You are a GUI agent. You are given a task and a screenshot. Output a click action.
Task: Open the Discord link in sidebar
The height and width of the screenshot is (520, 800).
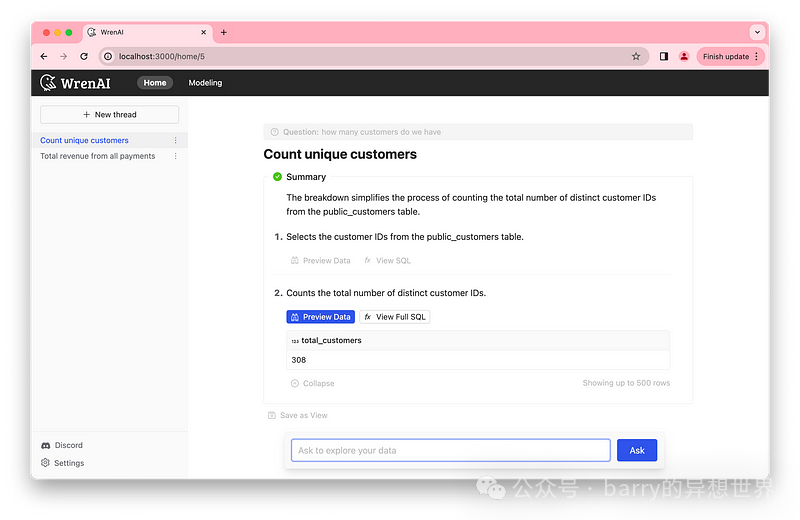coord(62,445)
